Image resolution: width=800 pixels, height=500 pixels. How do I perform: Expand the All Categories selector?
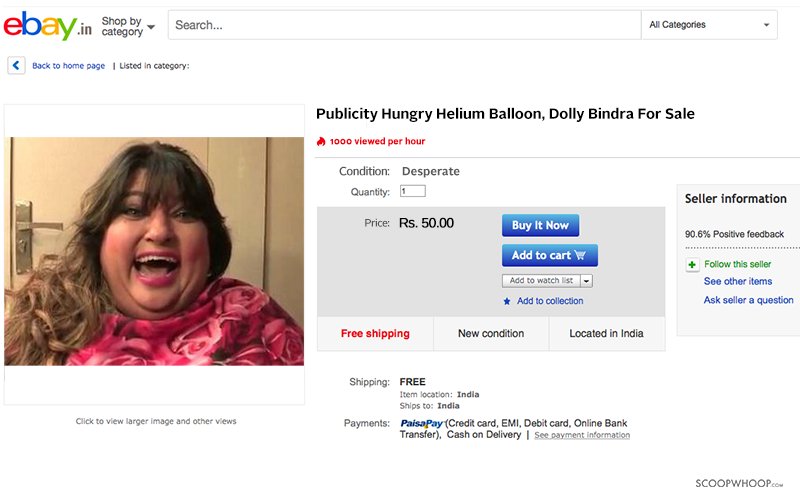(709, 24)
